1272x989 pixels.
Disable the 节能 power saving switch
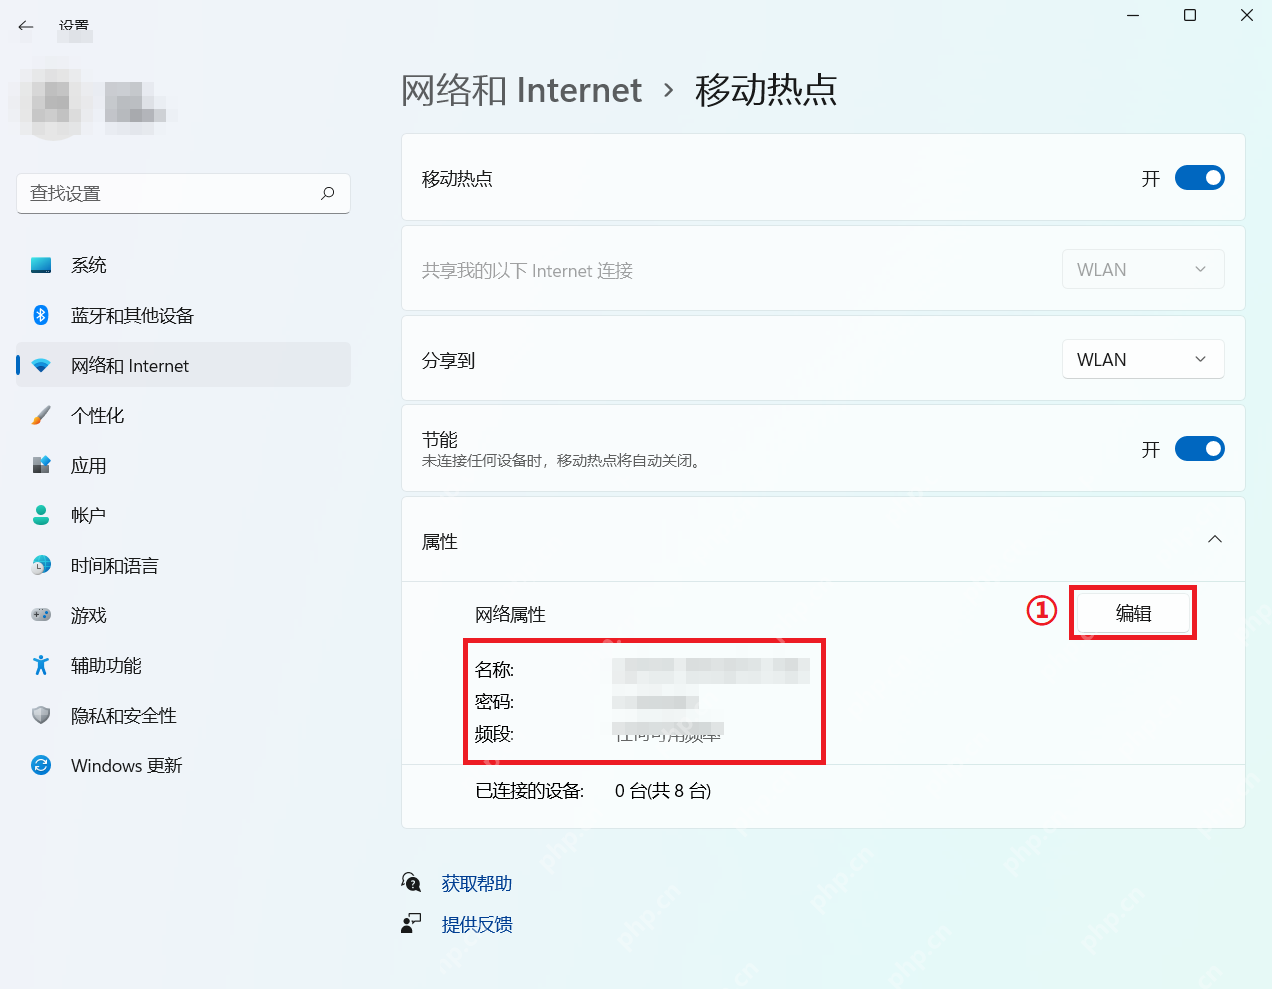1199,448
